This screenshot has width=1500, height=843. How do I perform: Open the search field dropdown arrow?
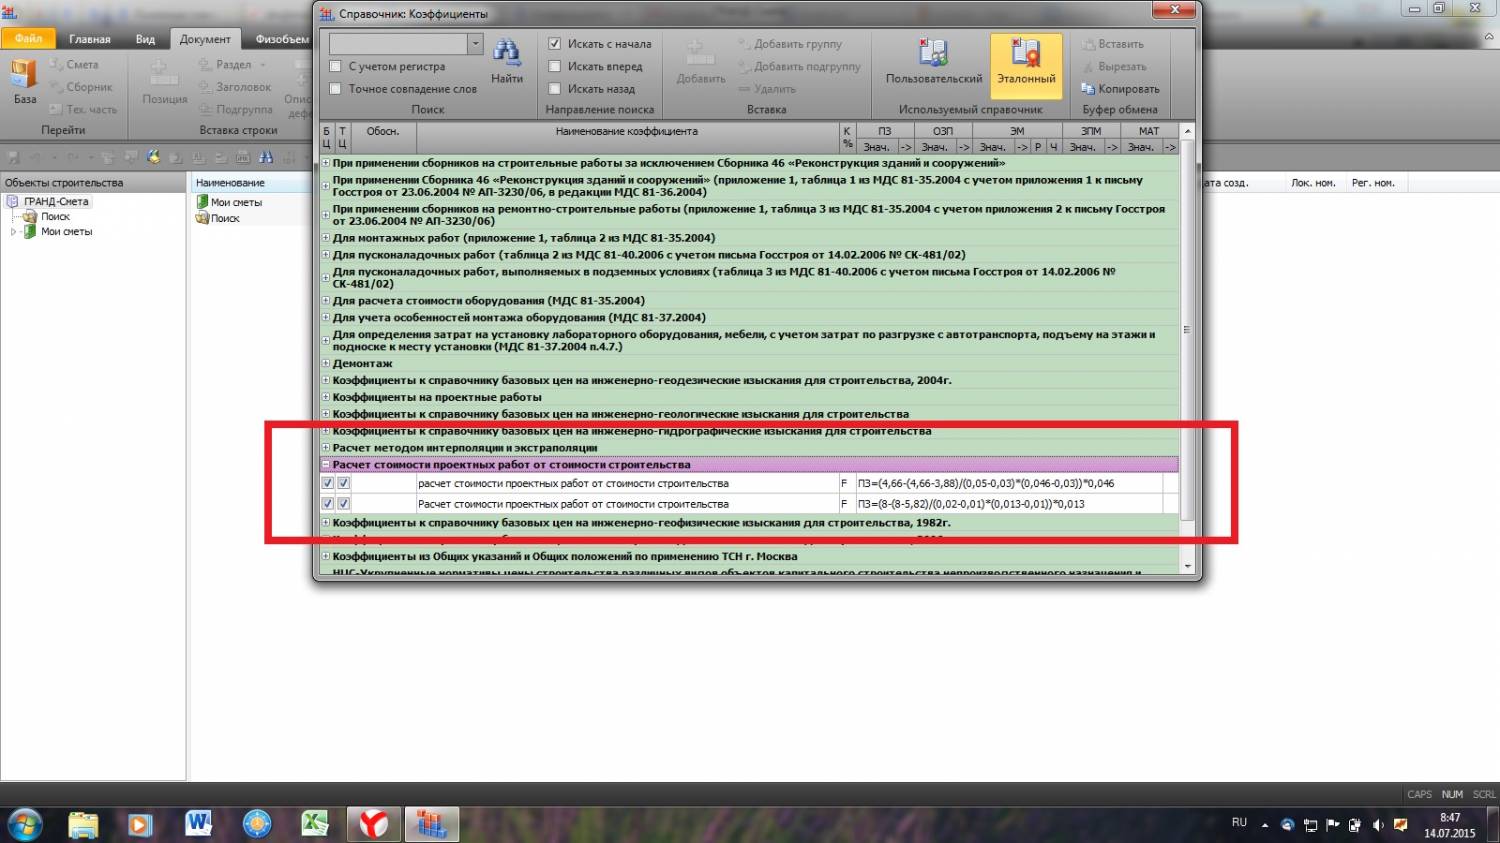[475, 44]
